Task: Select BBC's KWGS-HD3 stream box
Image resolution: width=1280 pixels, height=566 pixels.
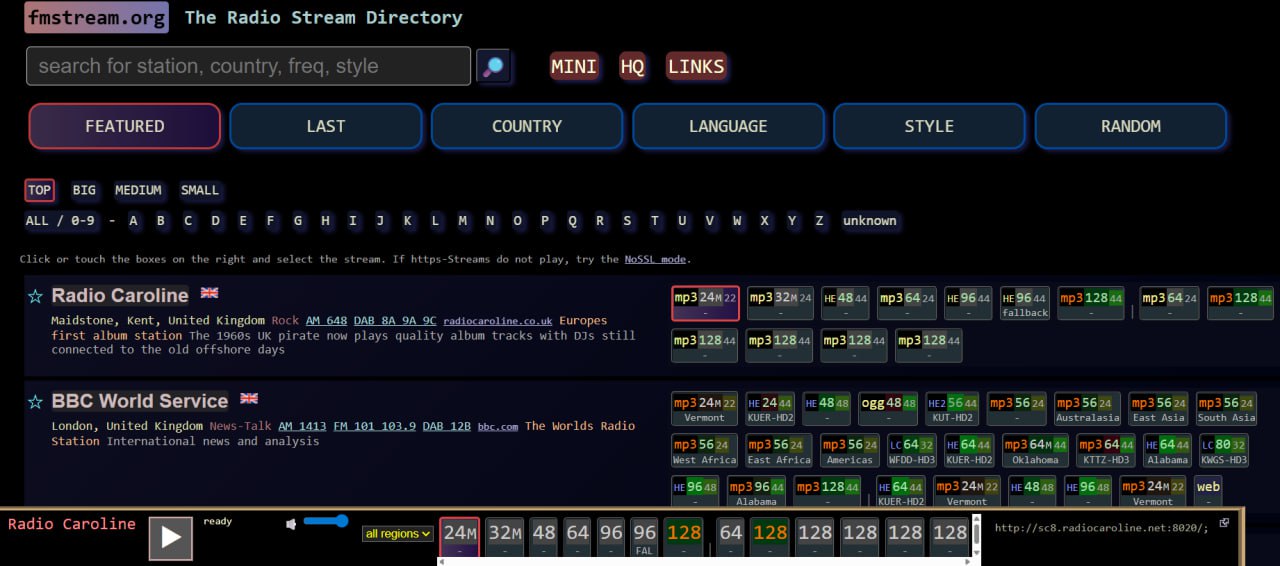Action: (1223, 450)
